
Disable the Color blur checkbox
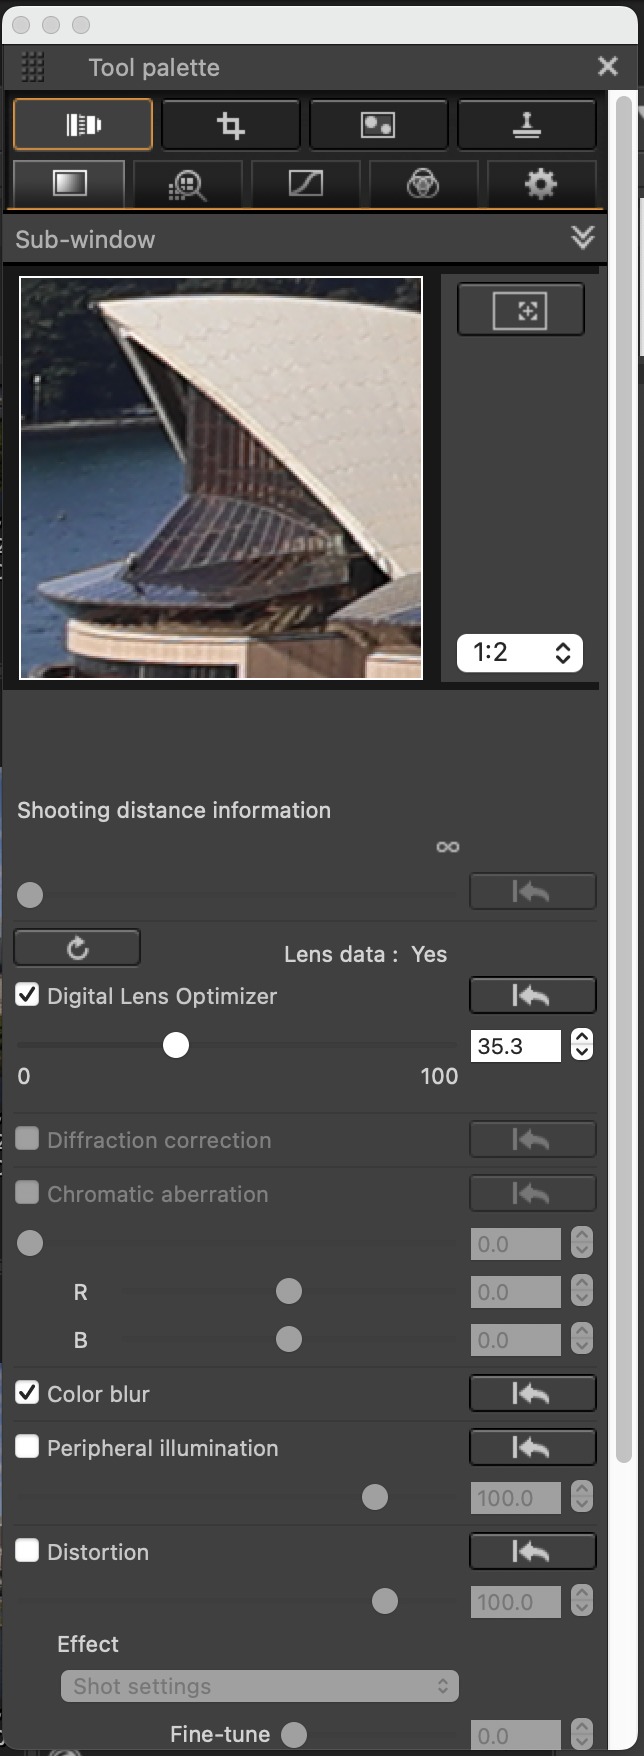[27, 1393]
